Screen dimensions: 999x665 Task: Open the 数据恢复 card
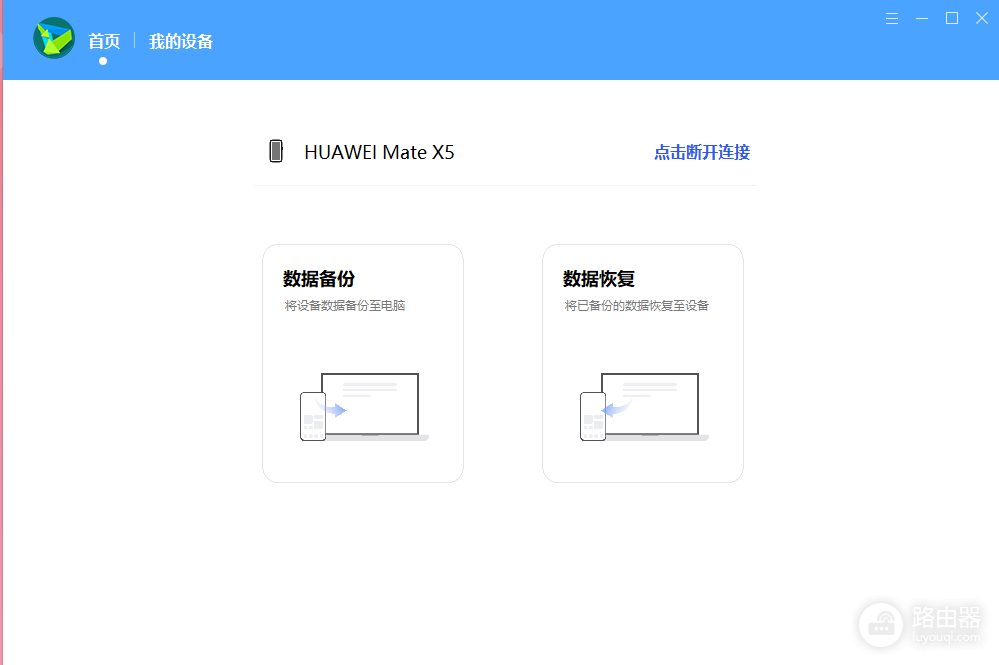643,363
